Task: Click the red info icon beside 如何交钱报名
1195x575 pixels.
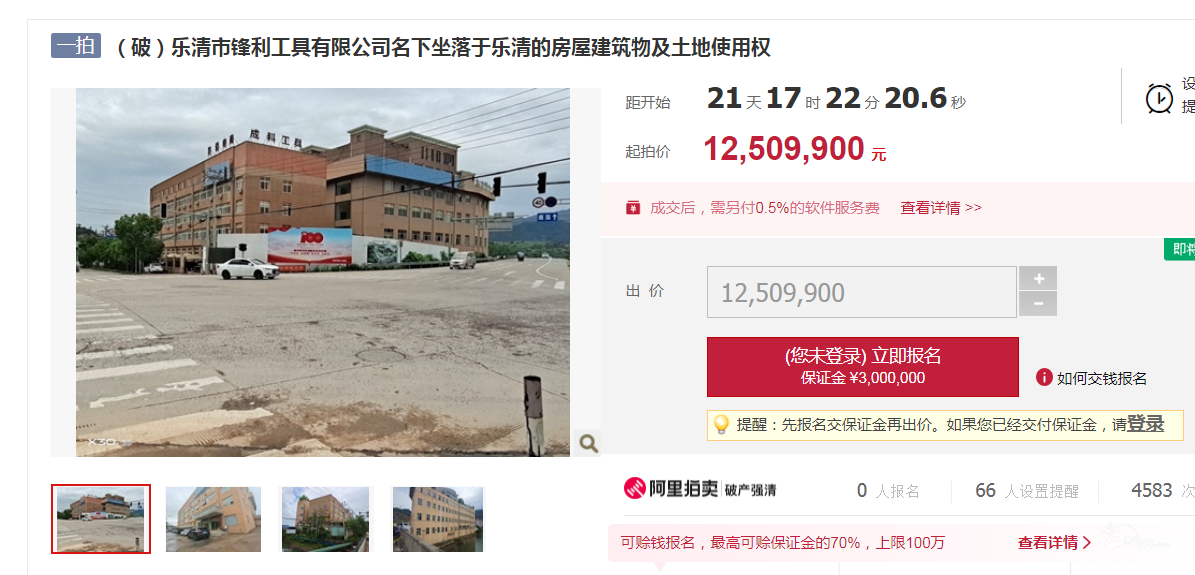Action: 1043,377
